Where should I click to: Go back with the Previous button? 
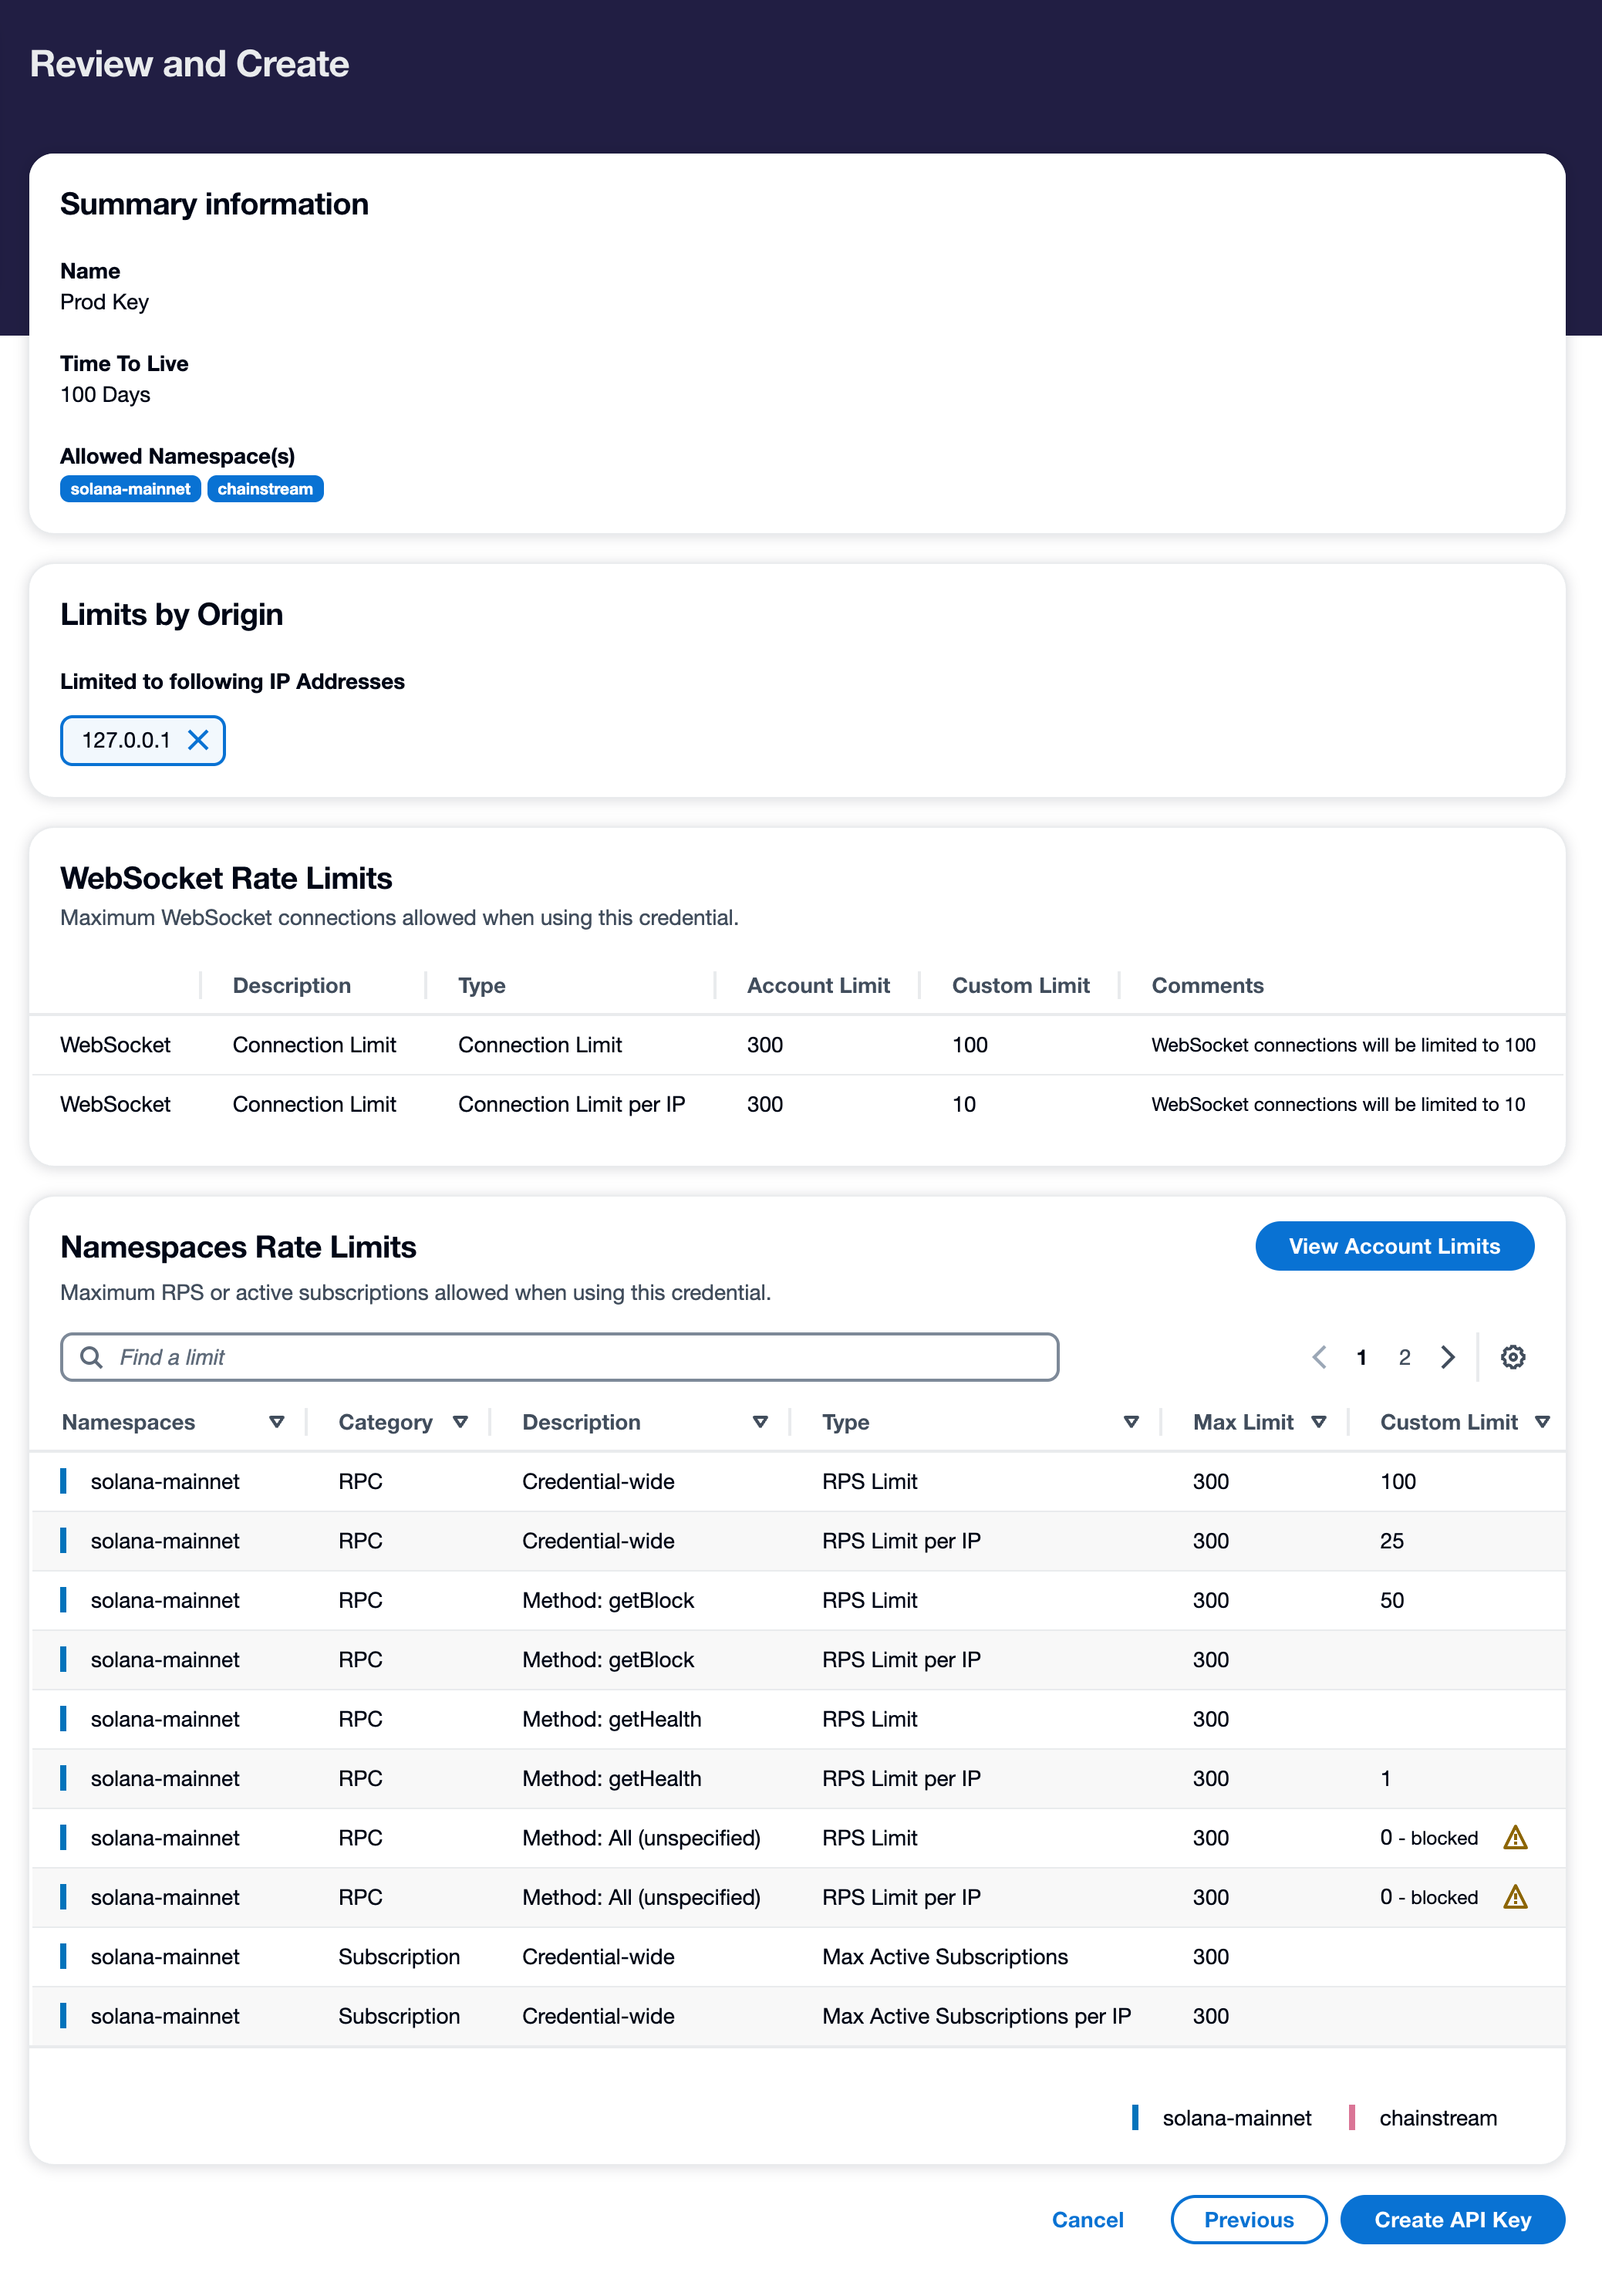click(x=1248, y=2220)
